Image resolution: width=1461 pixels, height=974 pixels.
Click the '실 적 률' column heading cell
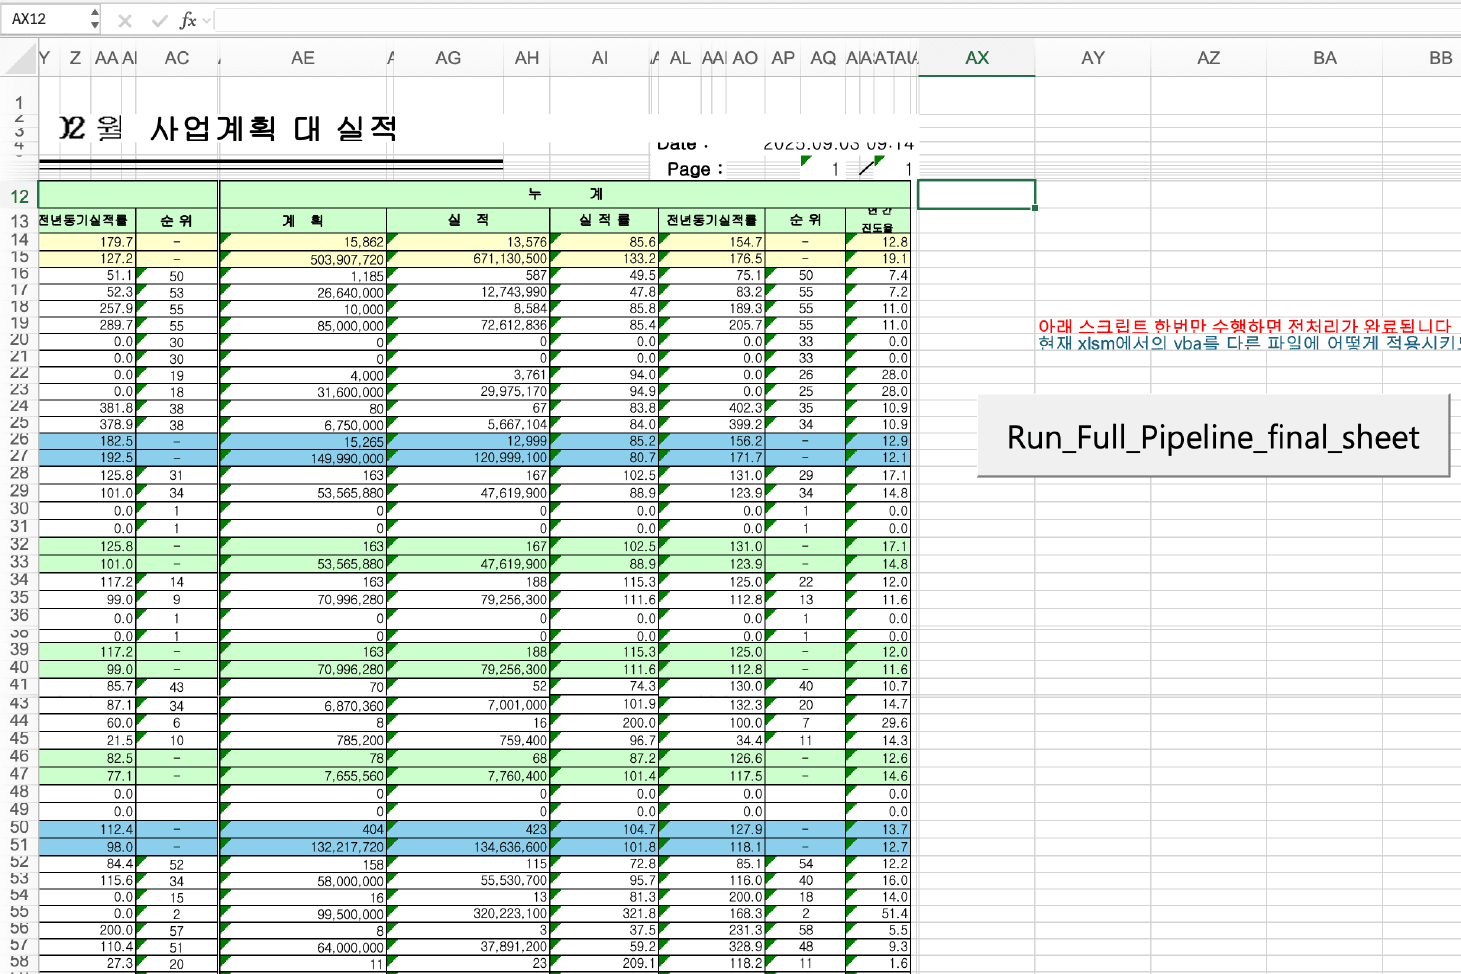coord(604,220)
